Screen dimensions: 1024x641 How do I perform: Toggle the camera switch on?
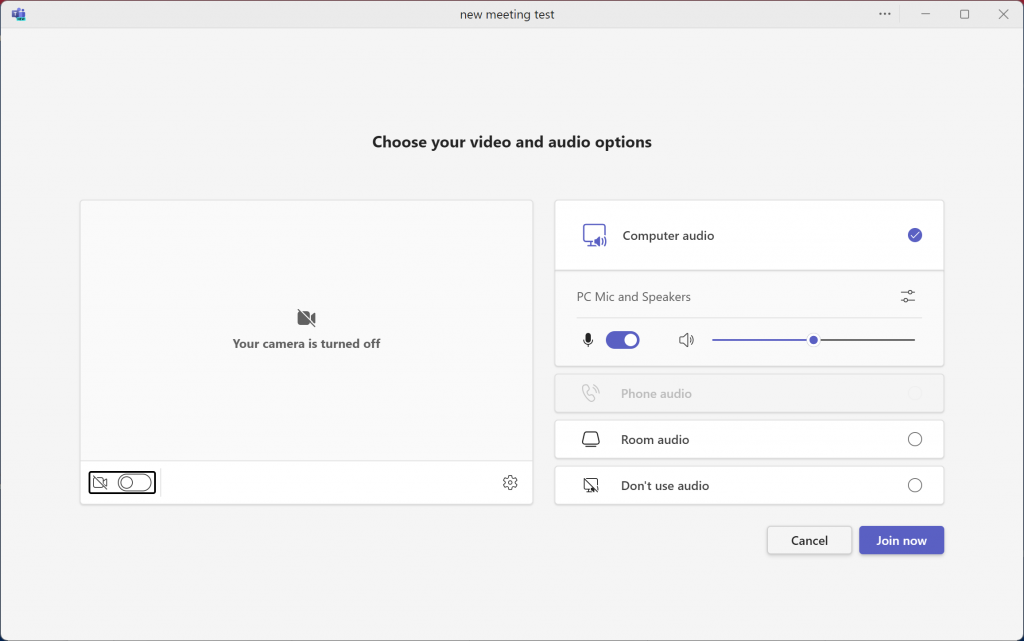pyautogui.click(x=134, y=483)
